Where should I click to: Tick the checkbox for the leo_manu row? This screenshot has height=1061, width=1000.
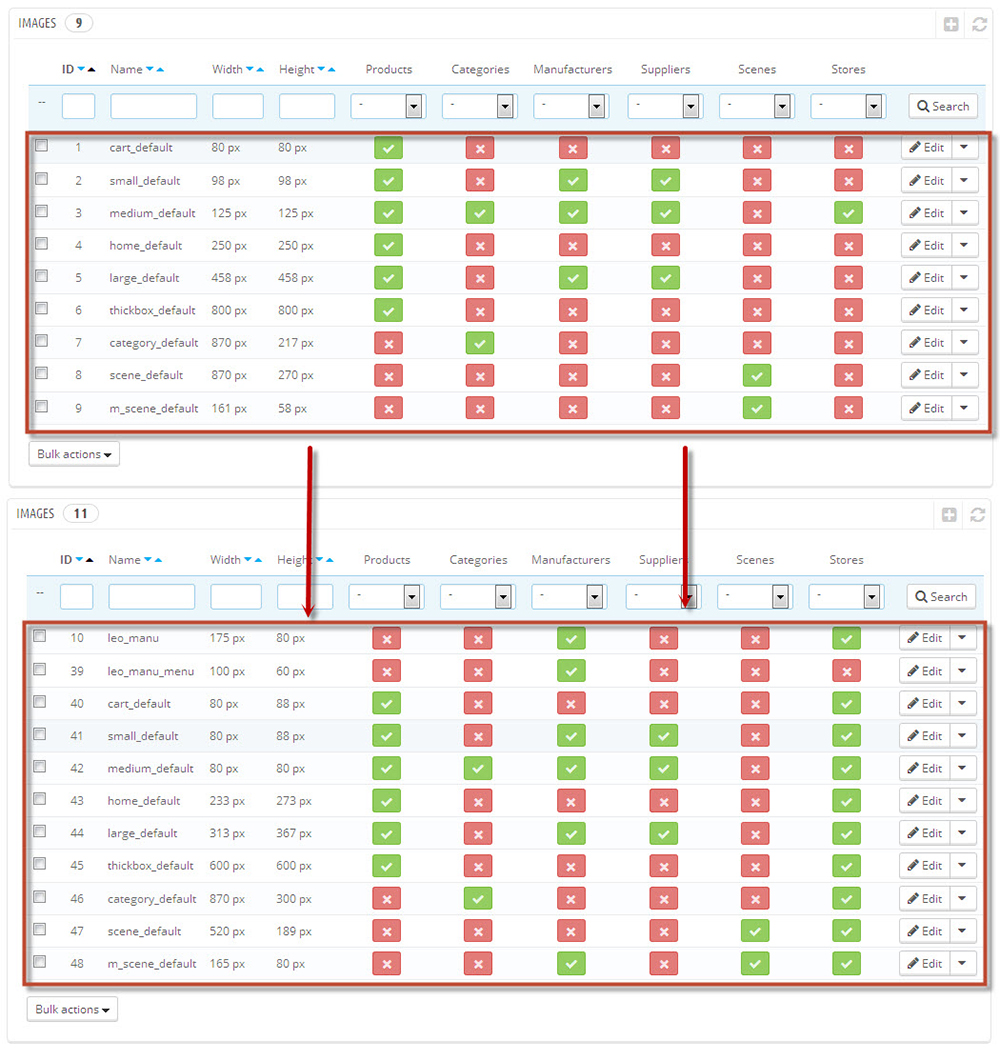click(39, 636)
